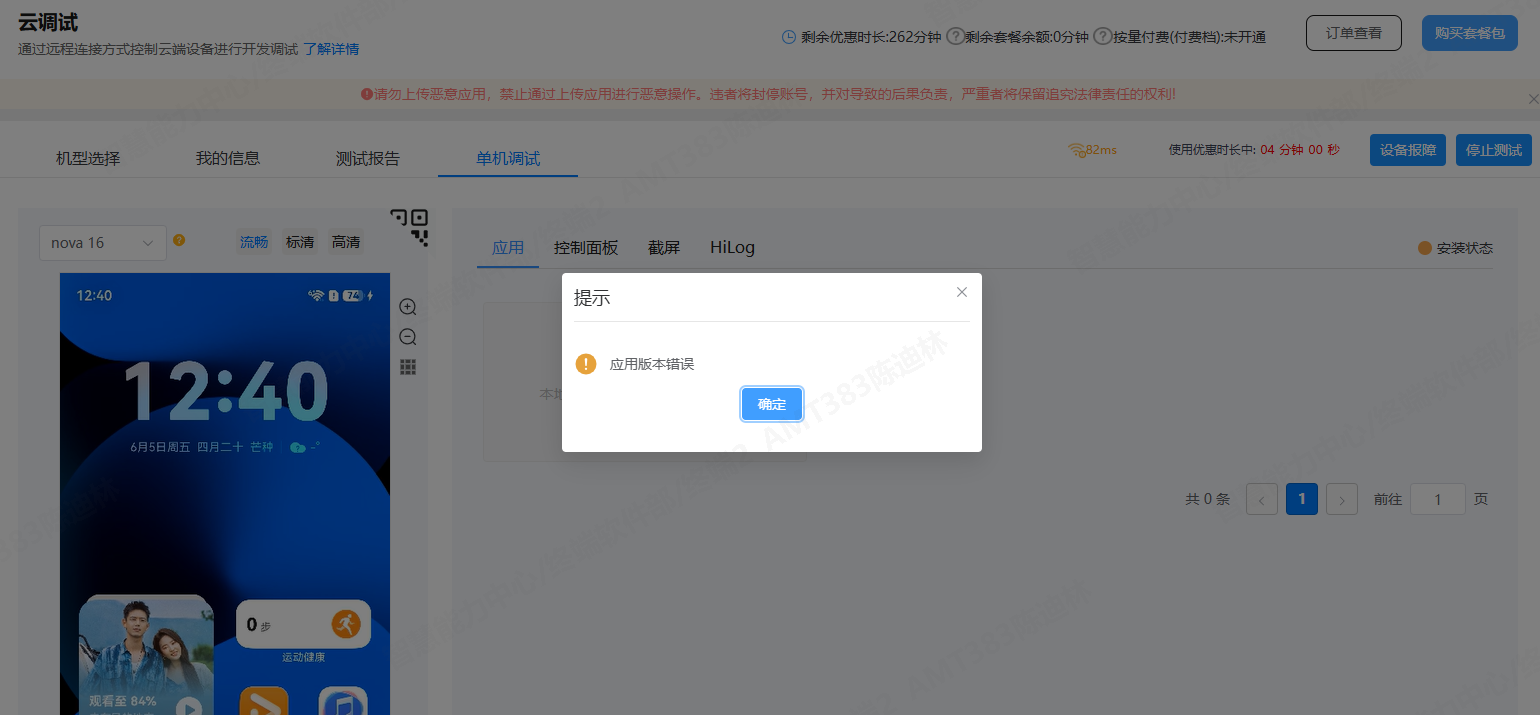Click 设备报障 button
This screenshot has height=715, width=1540.
click(1408, 150)
